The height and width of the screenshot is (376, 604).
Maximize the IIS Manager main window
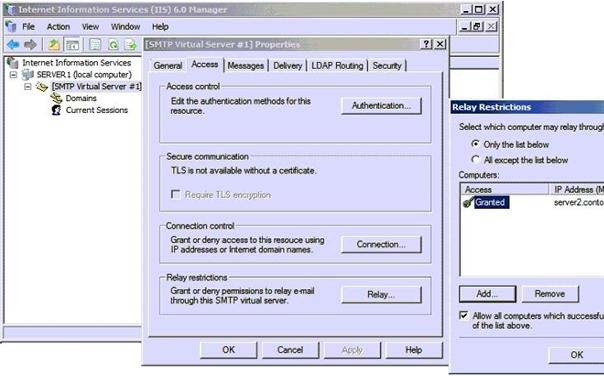point(479,9)
